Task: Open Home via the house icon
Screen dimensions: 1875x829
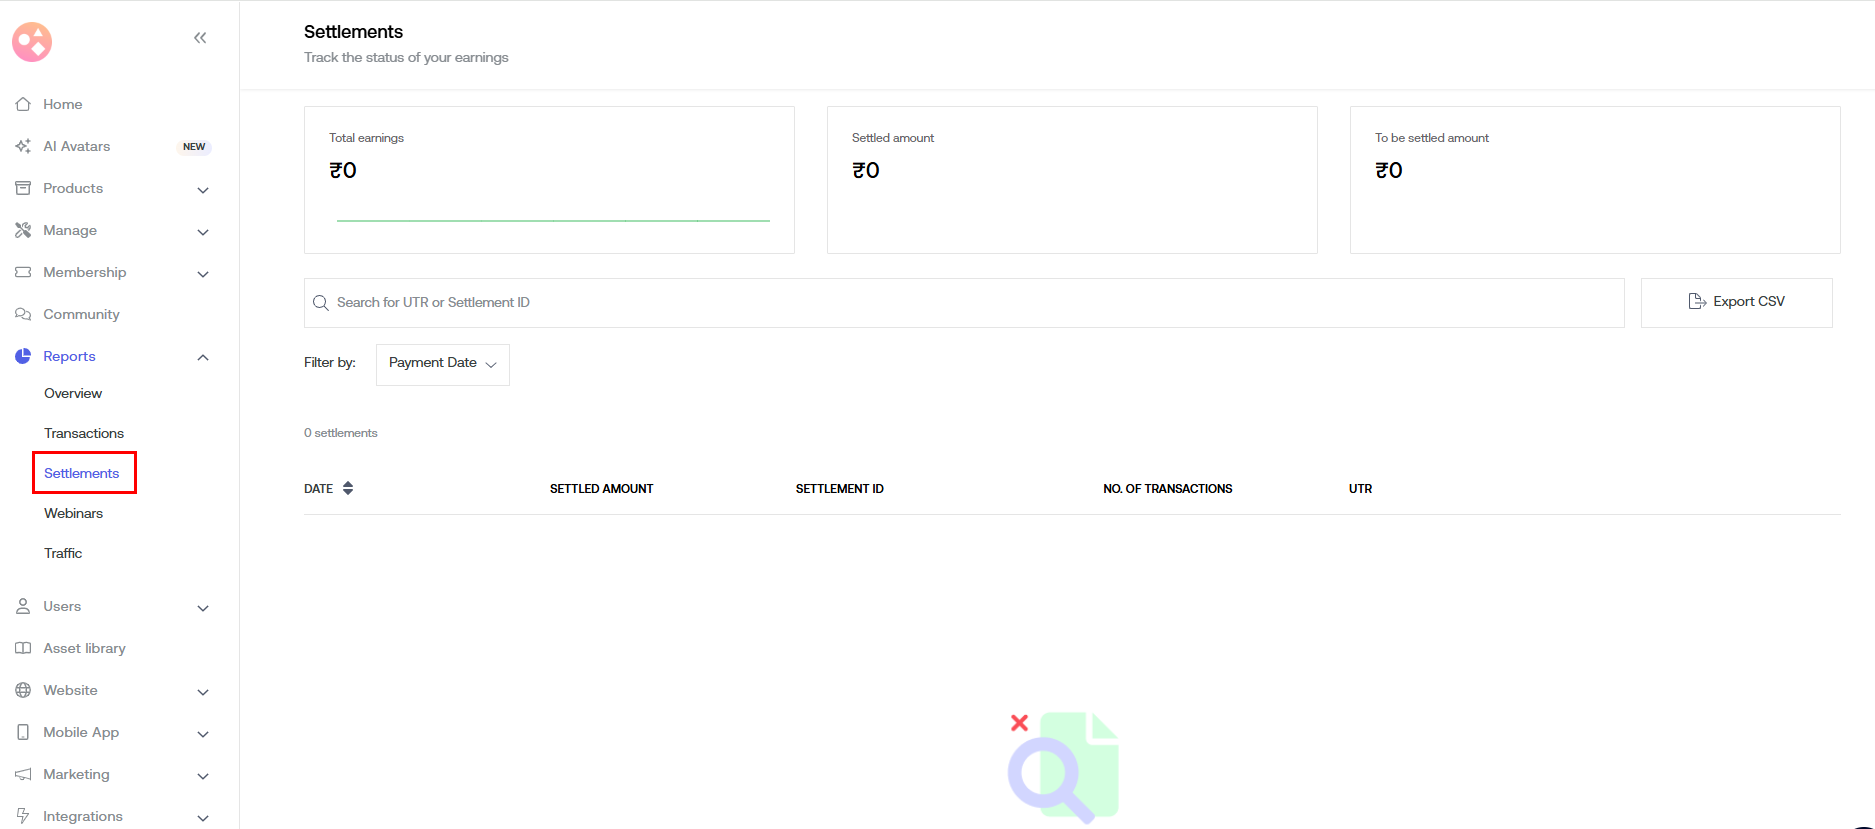Action: (x=23, y=104)
